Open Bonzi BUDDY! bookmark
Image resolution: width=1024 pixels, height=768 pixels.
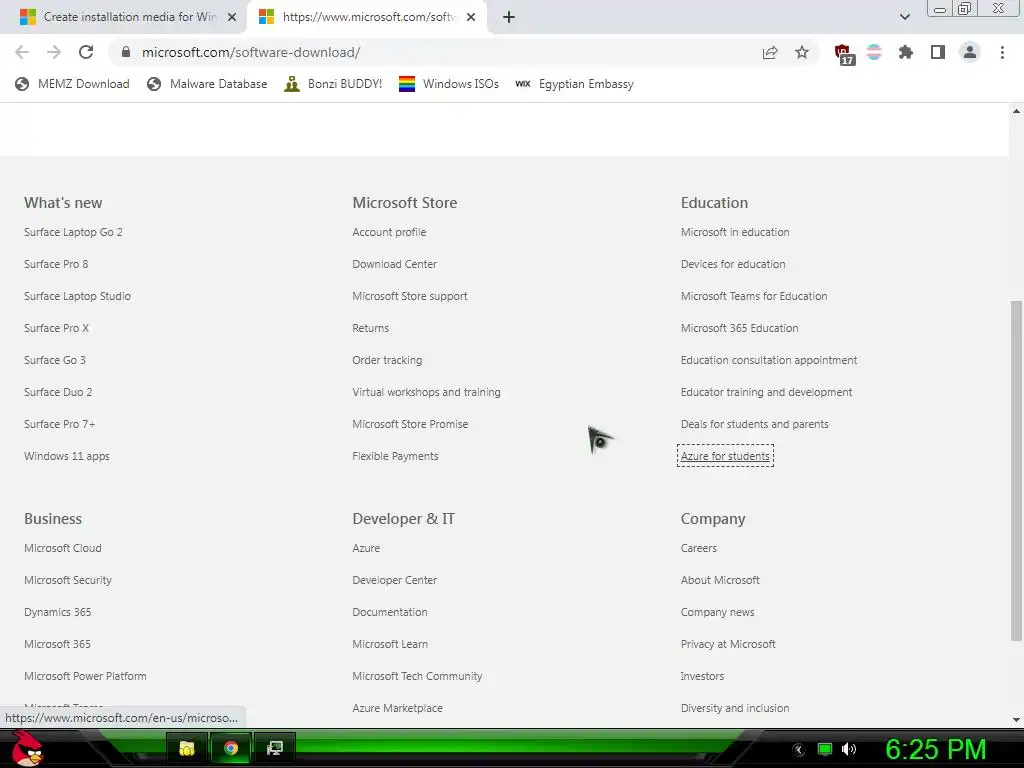coord(333,84)
